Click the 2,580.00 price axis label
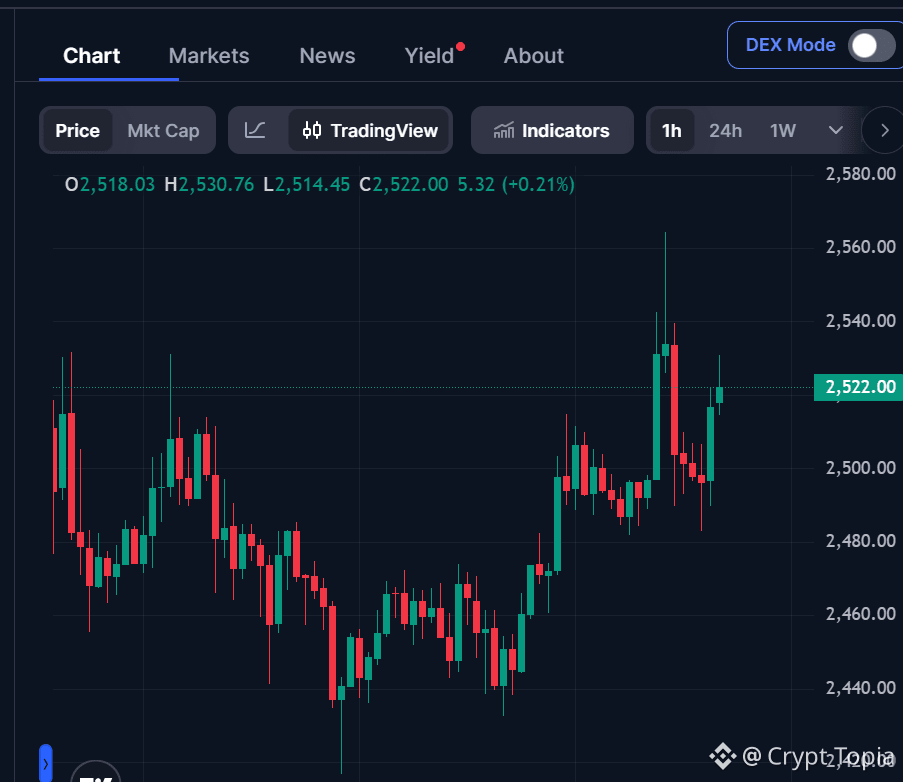Viewport: 903px width, 782px height. (860, 173)
